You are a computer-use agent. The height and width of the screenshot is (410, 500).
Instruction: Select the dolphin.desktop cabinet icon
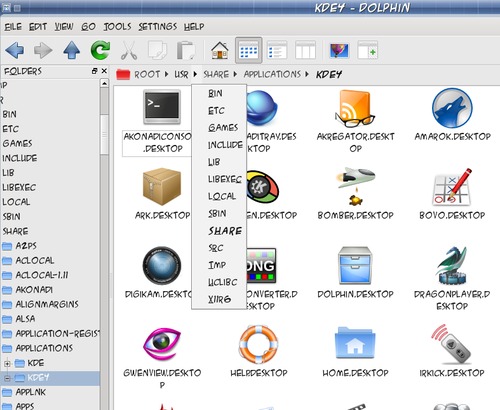click(x=355, y=265)
